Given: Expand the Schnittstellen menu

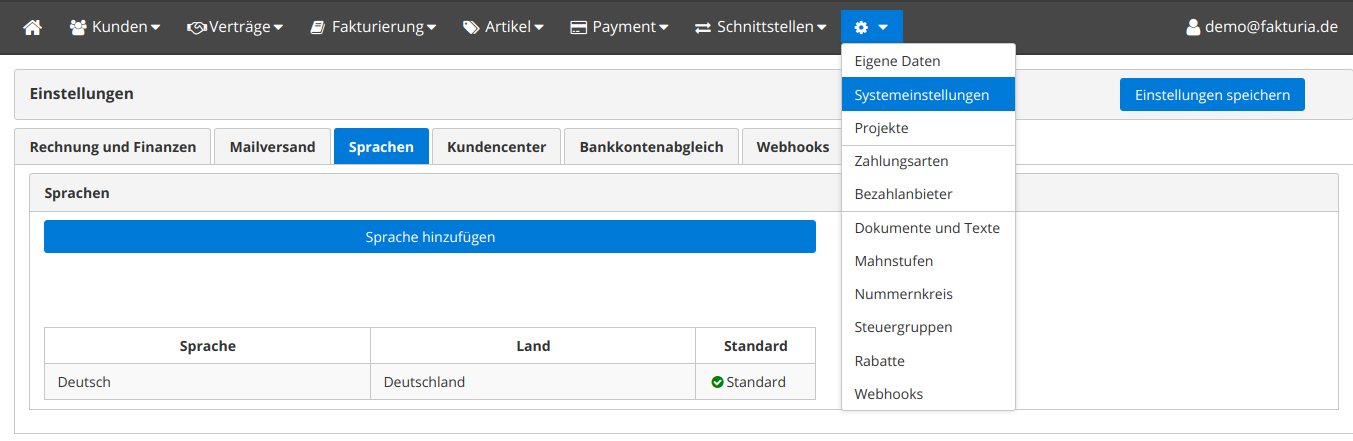Looking at the screenshot, I should [x=761, y=27].
